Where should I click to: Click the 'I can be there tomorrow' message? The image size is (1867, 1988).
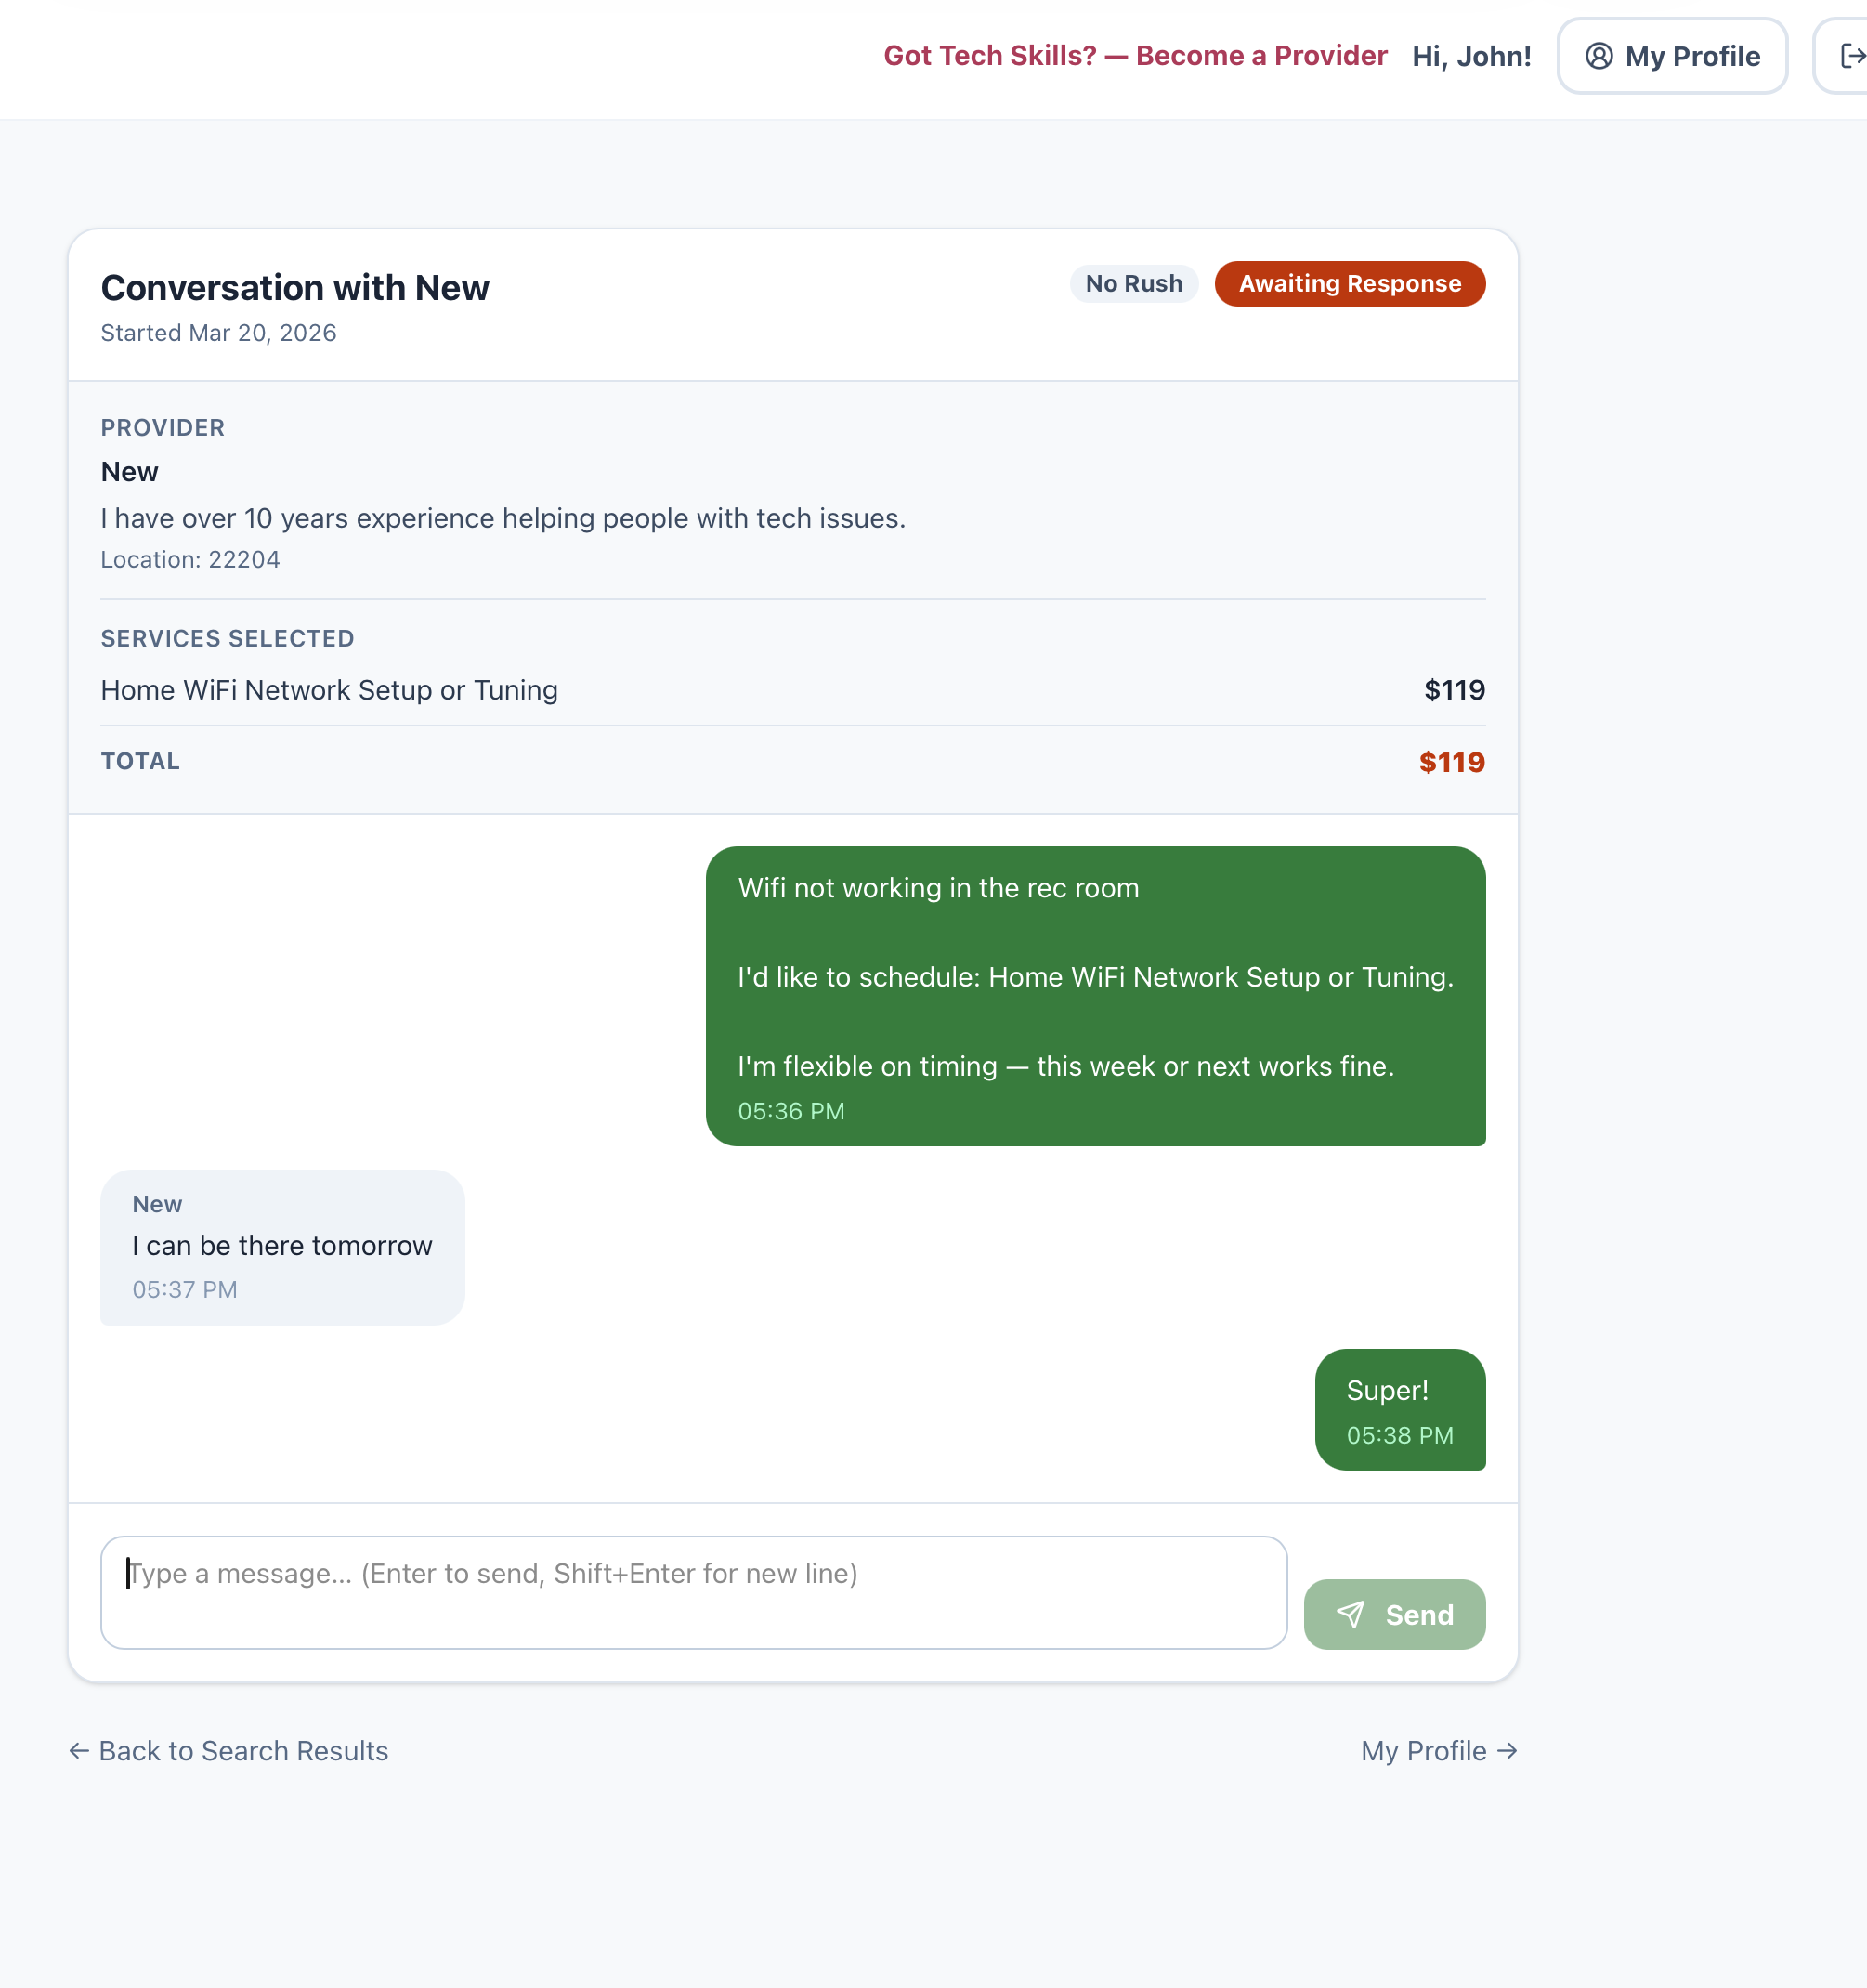point(282,1246)
